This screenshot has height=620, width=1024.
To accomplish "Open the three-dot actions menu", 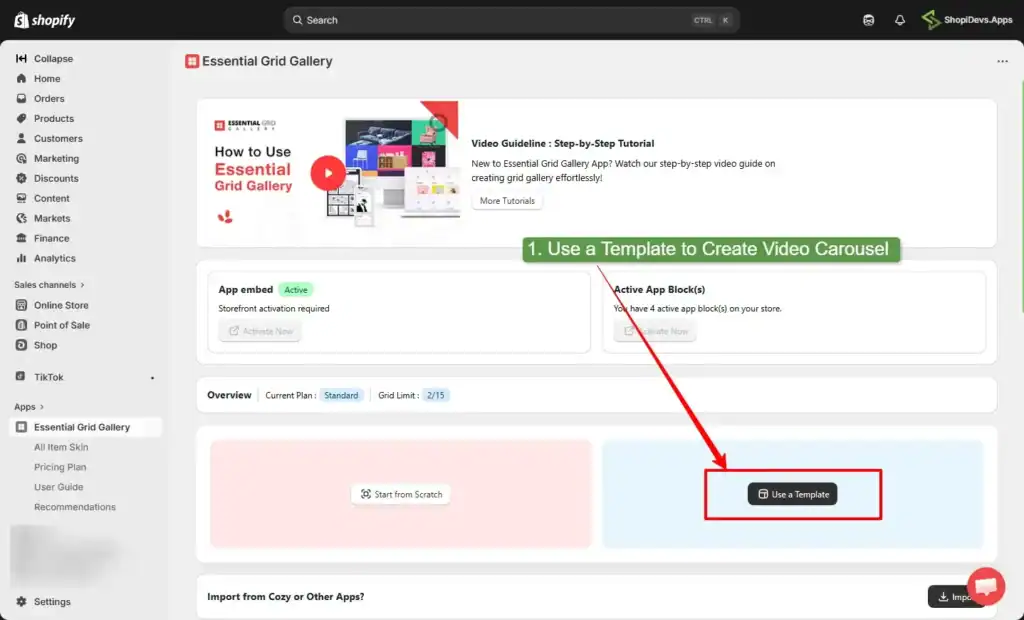I will (1003, 61).
